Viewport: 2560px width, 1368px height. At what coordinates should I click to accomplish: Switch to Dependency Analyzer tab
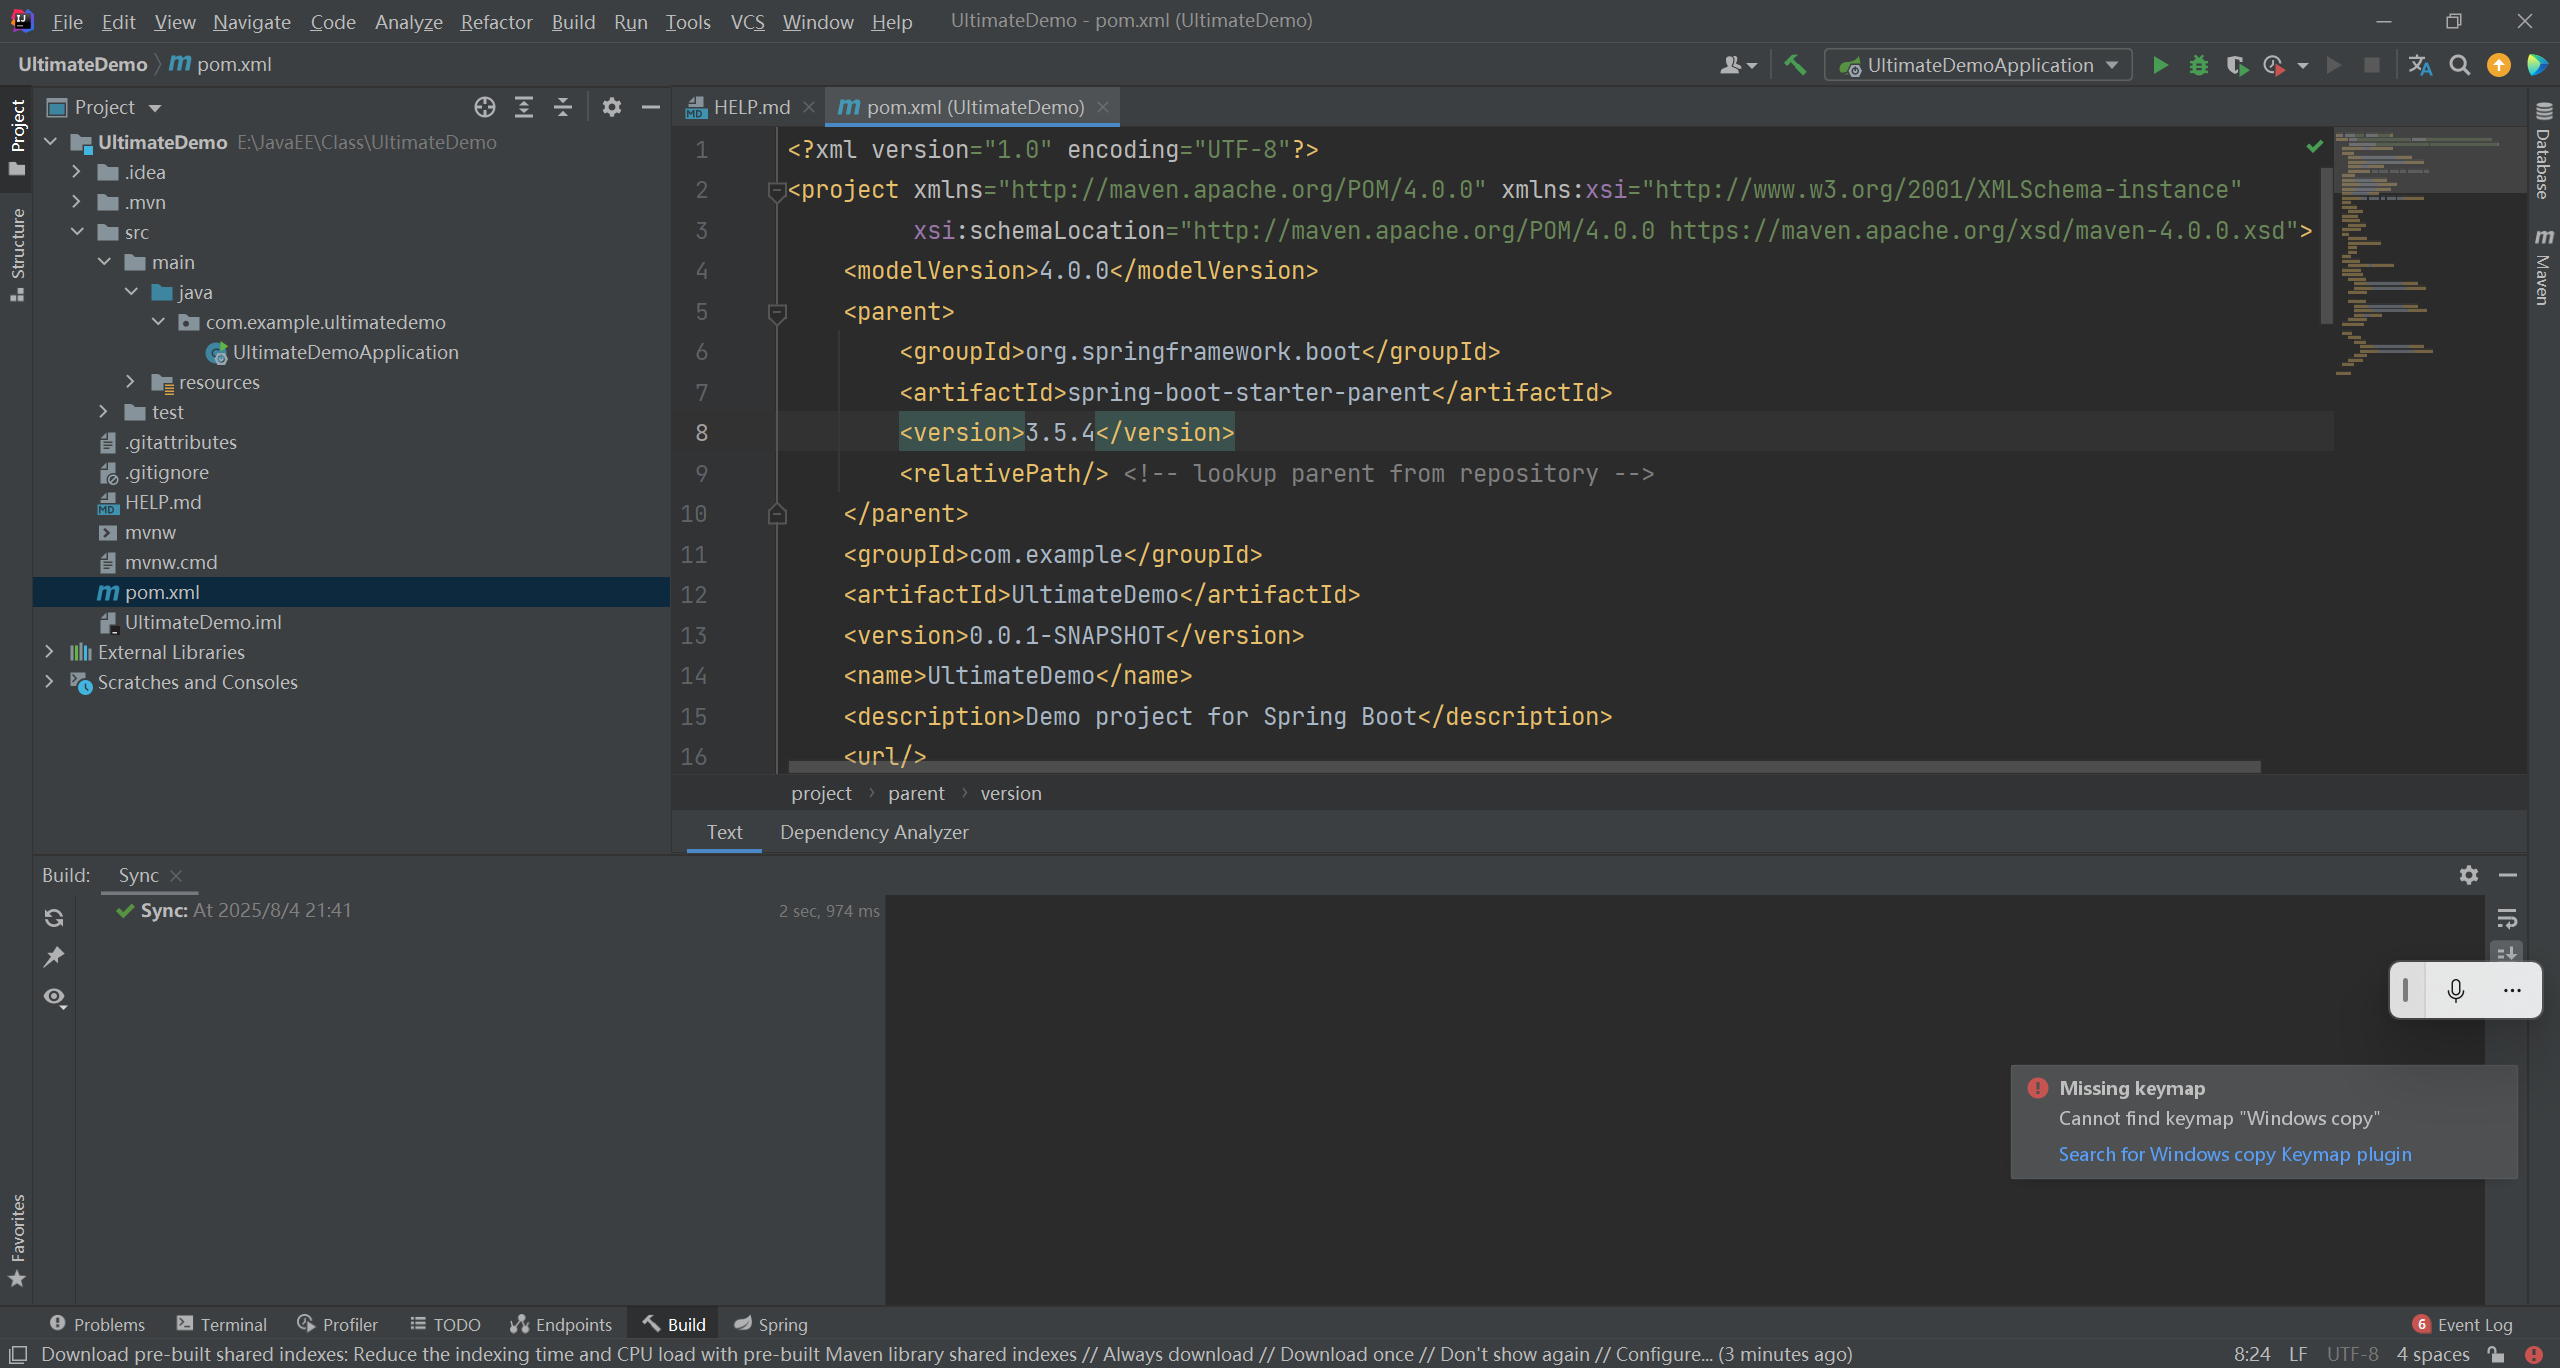coord(874,832)
